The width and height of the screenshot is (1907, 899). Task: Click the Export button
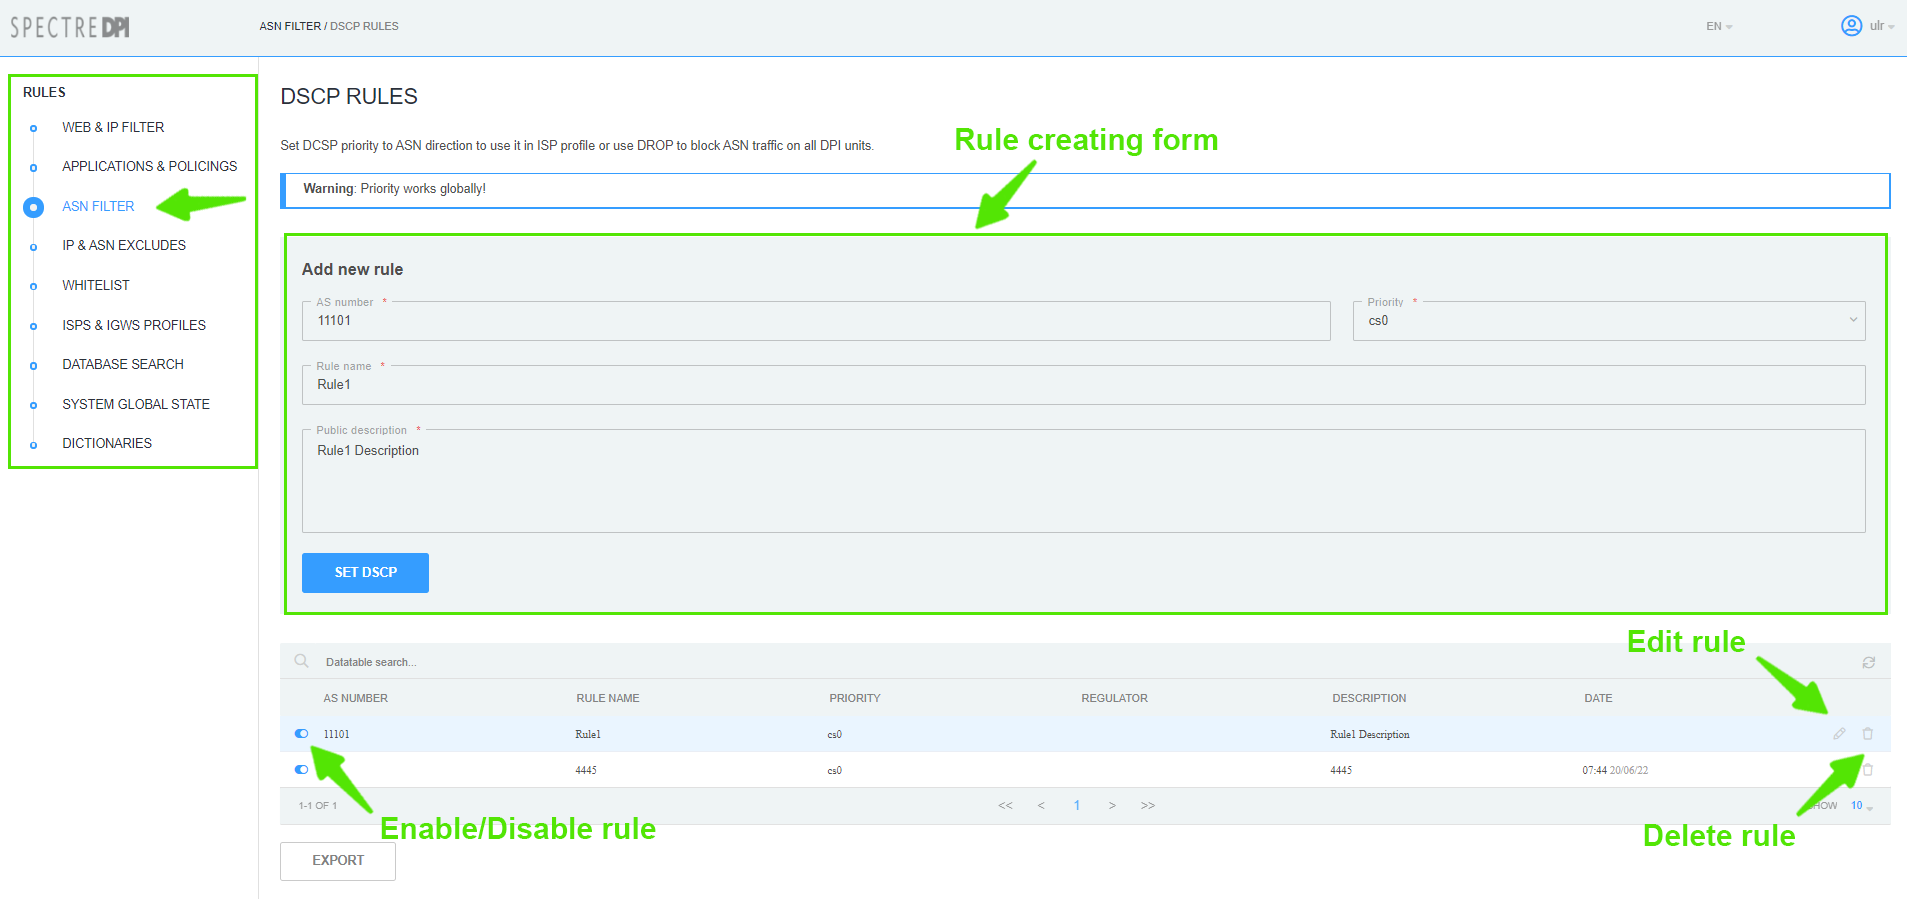point(338,861)
